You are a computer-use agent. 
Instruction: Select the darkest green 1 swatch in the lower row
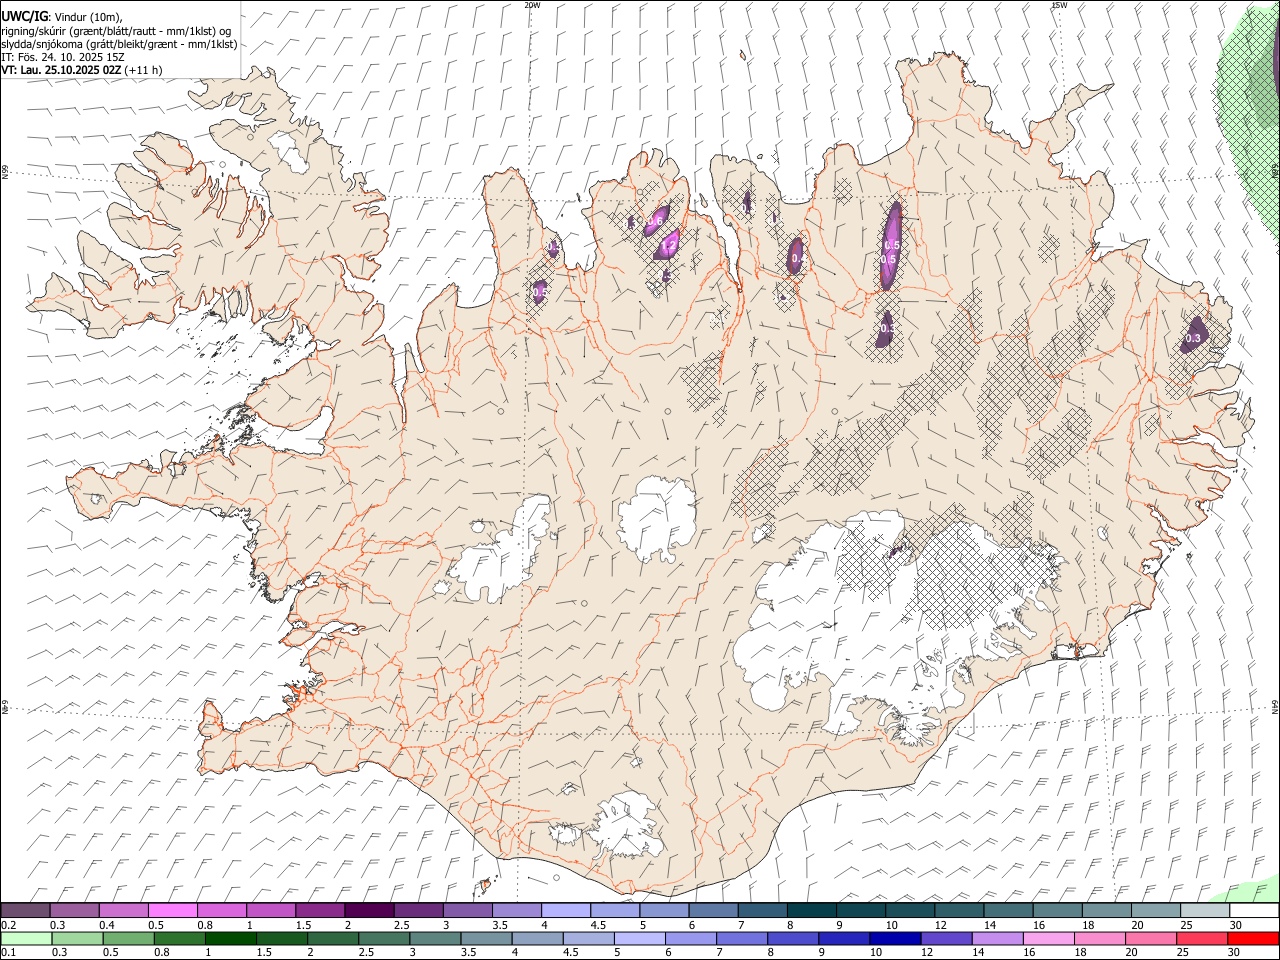click(231, 939)
